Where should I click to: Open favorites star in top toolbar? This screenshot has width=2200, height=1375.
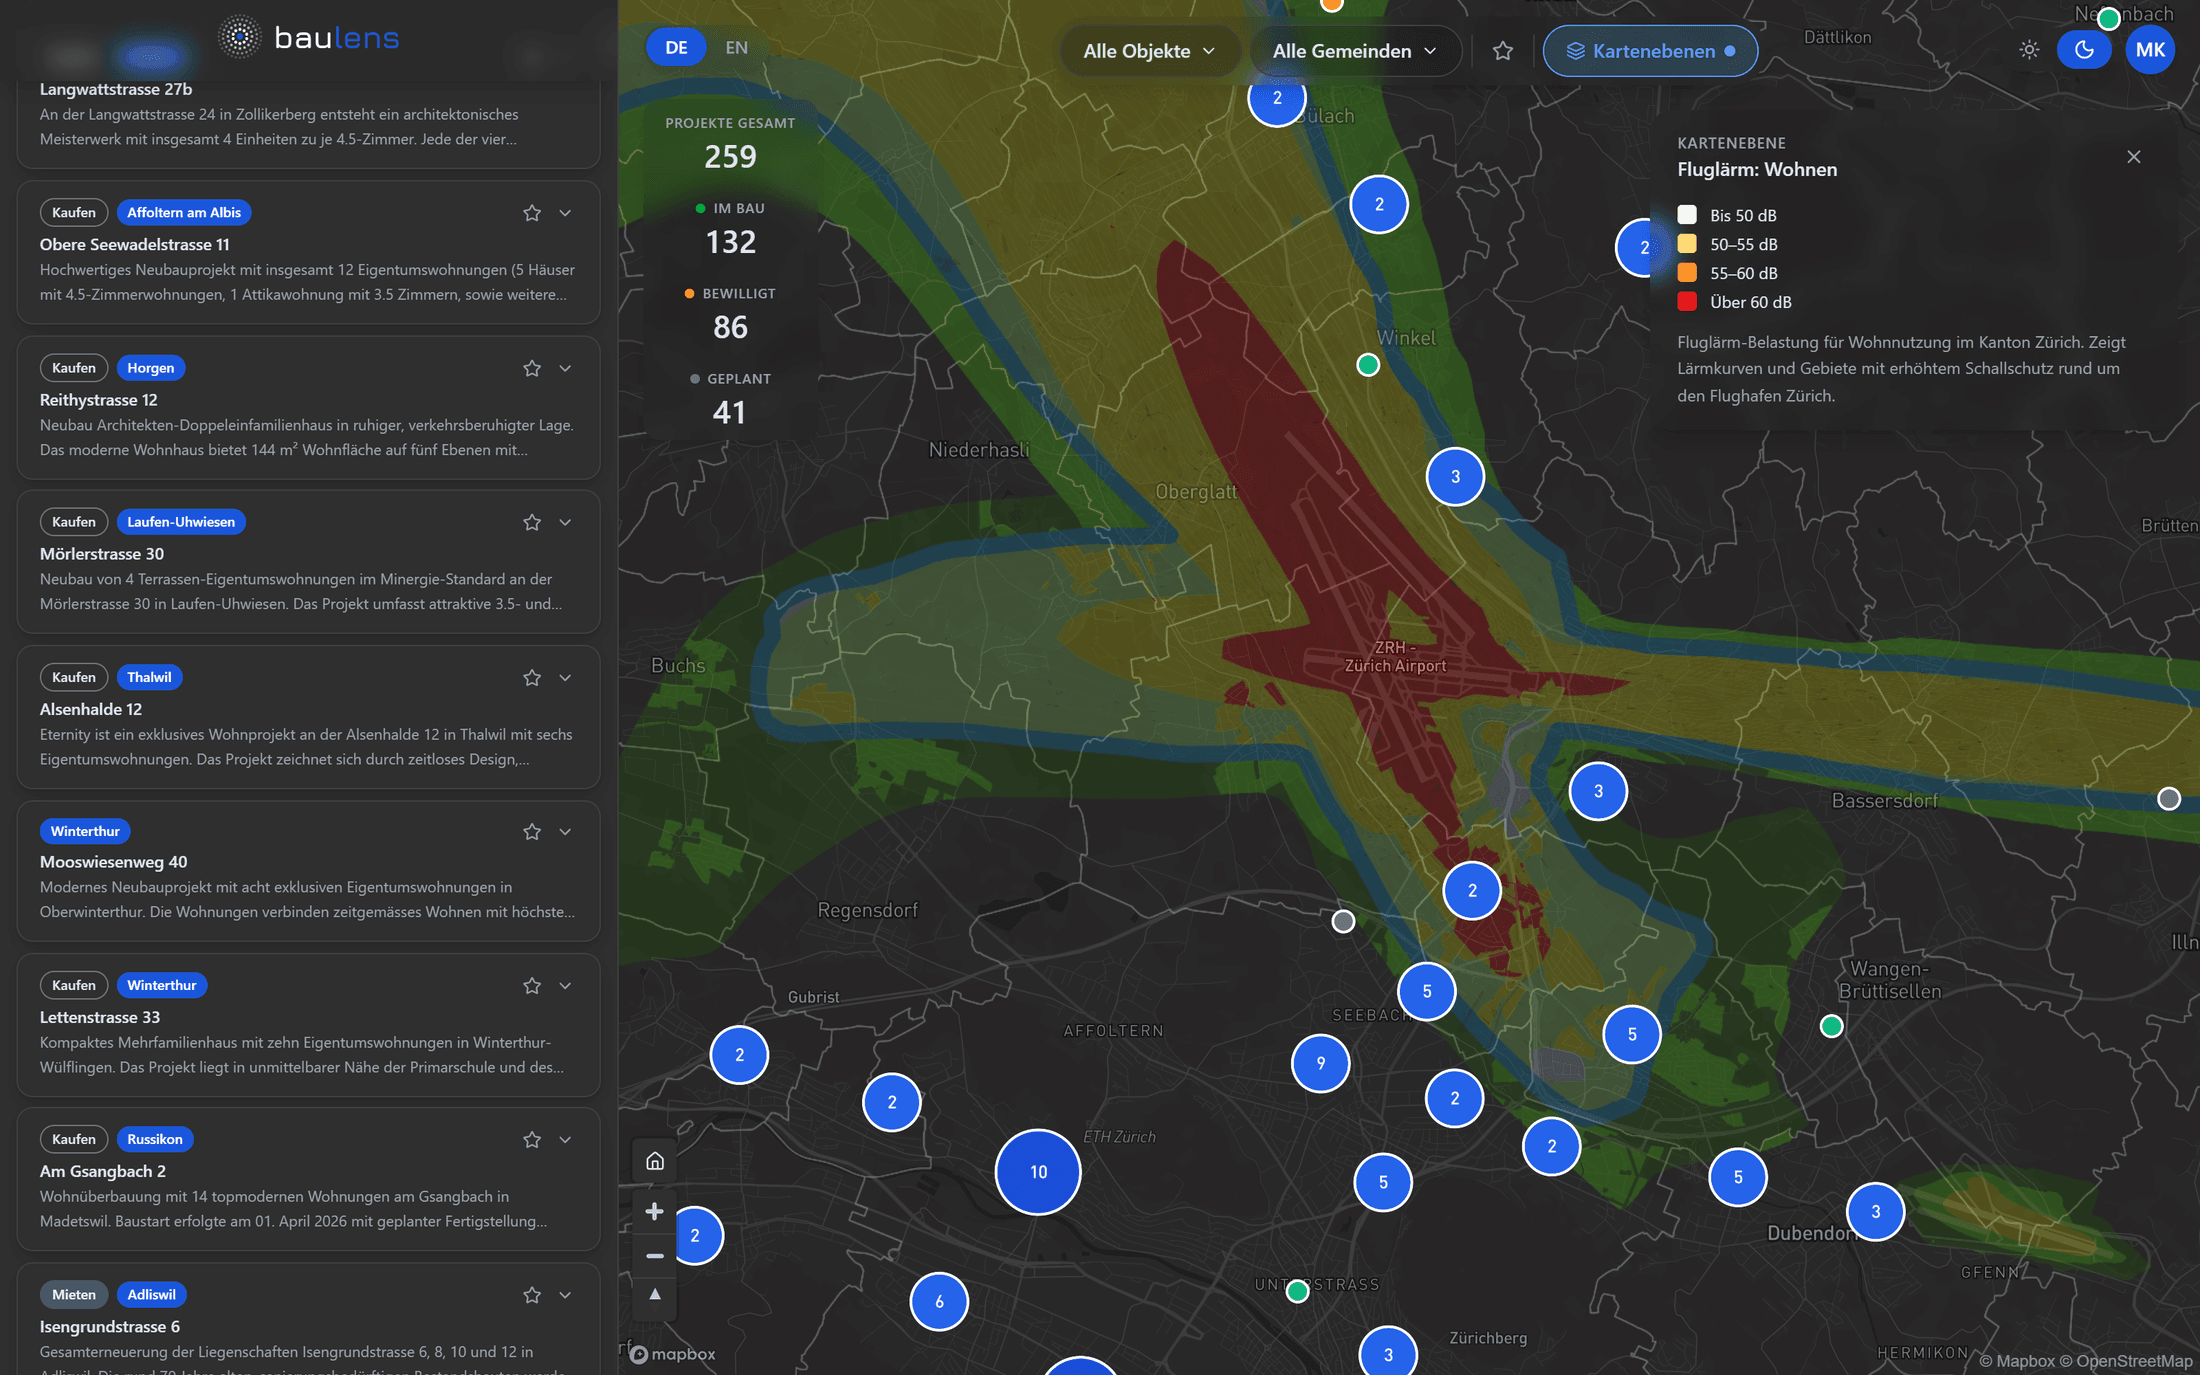click(x=1502, y=51)
